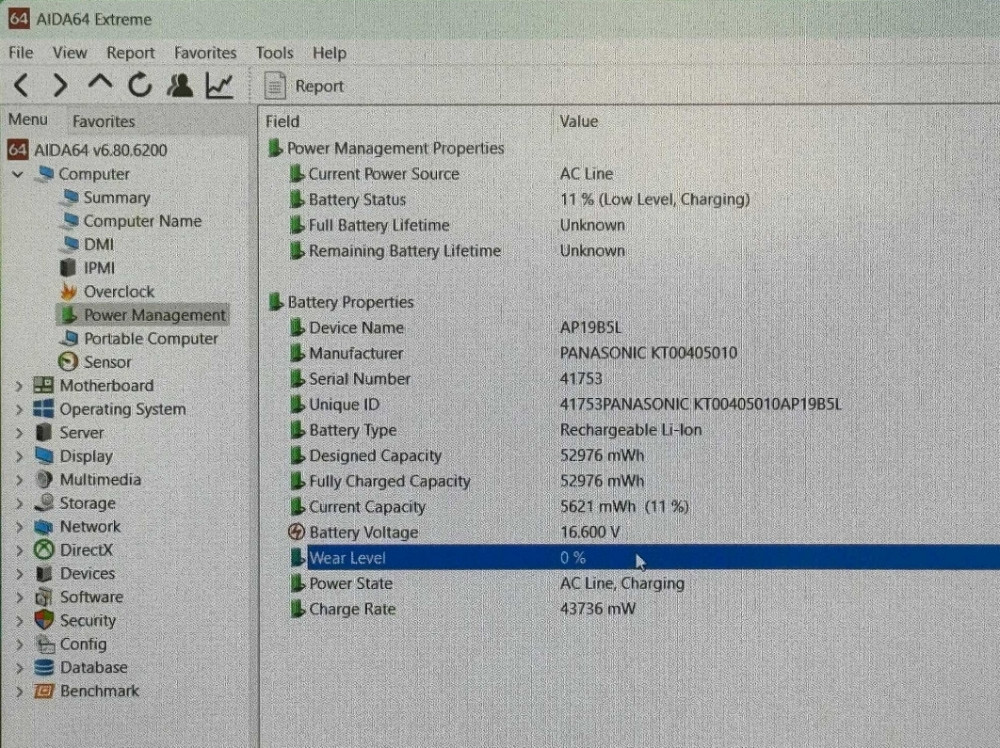The height and width of the screenshot is (748, 1000).
Task: Click the Back navigation arrow icon
Action: tap(21, 86)
